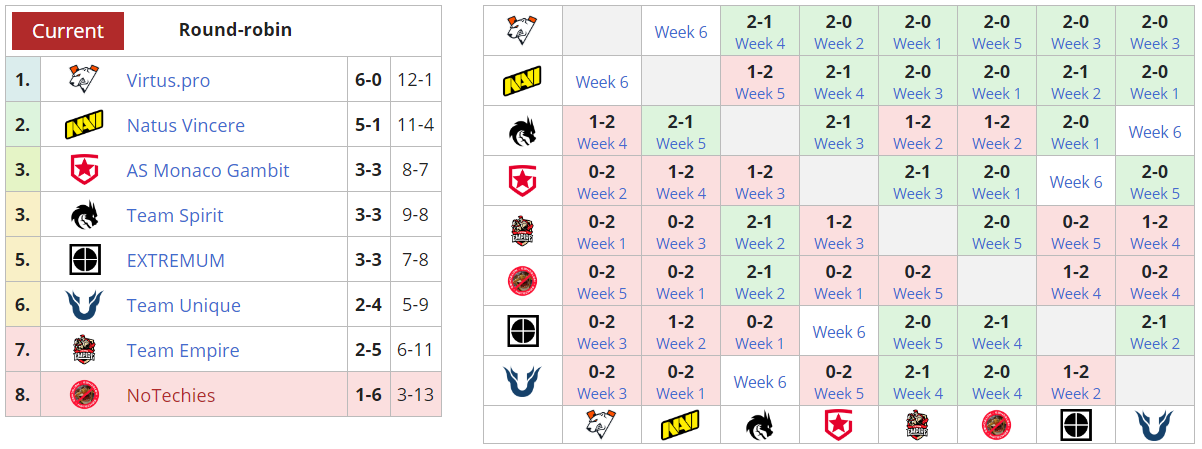The height and width of the screenshot is (449, 1202).
Task: Click the Team Unique logo in standings
Action: [84, 305]
